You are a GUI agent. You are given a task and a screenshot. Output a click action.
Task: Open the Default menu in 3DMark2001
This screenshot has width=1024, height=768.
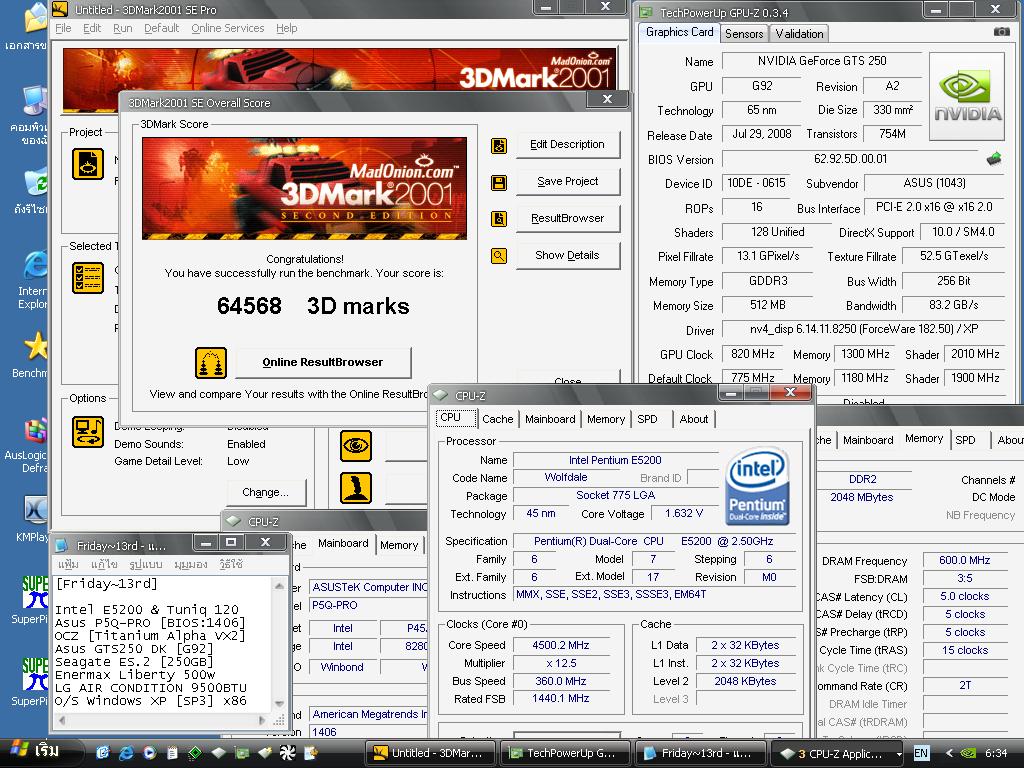click(161, 28)
